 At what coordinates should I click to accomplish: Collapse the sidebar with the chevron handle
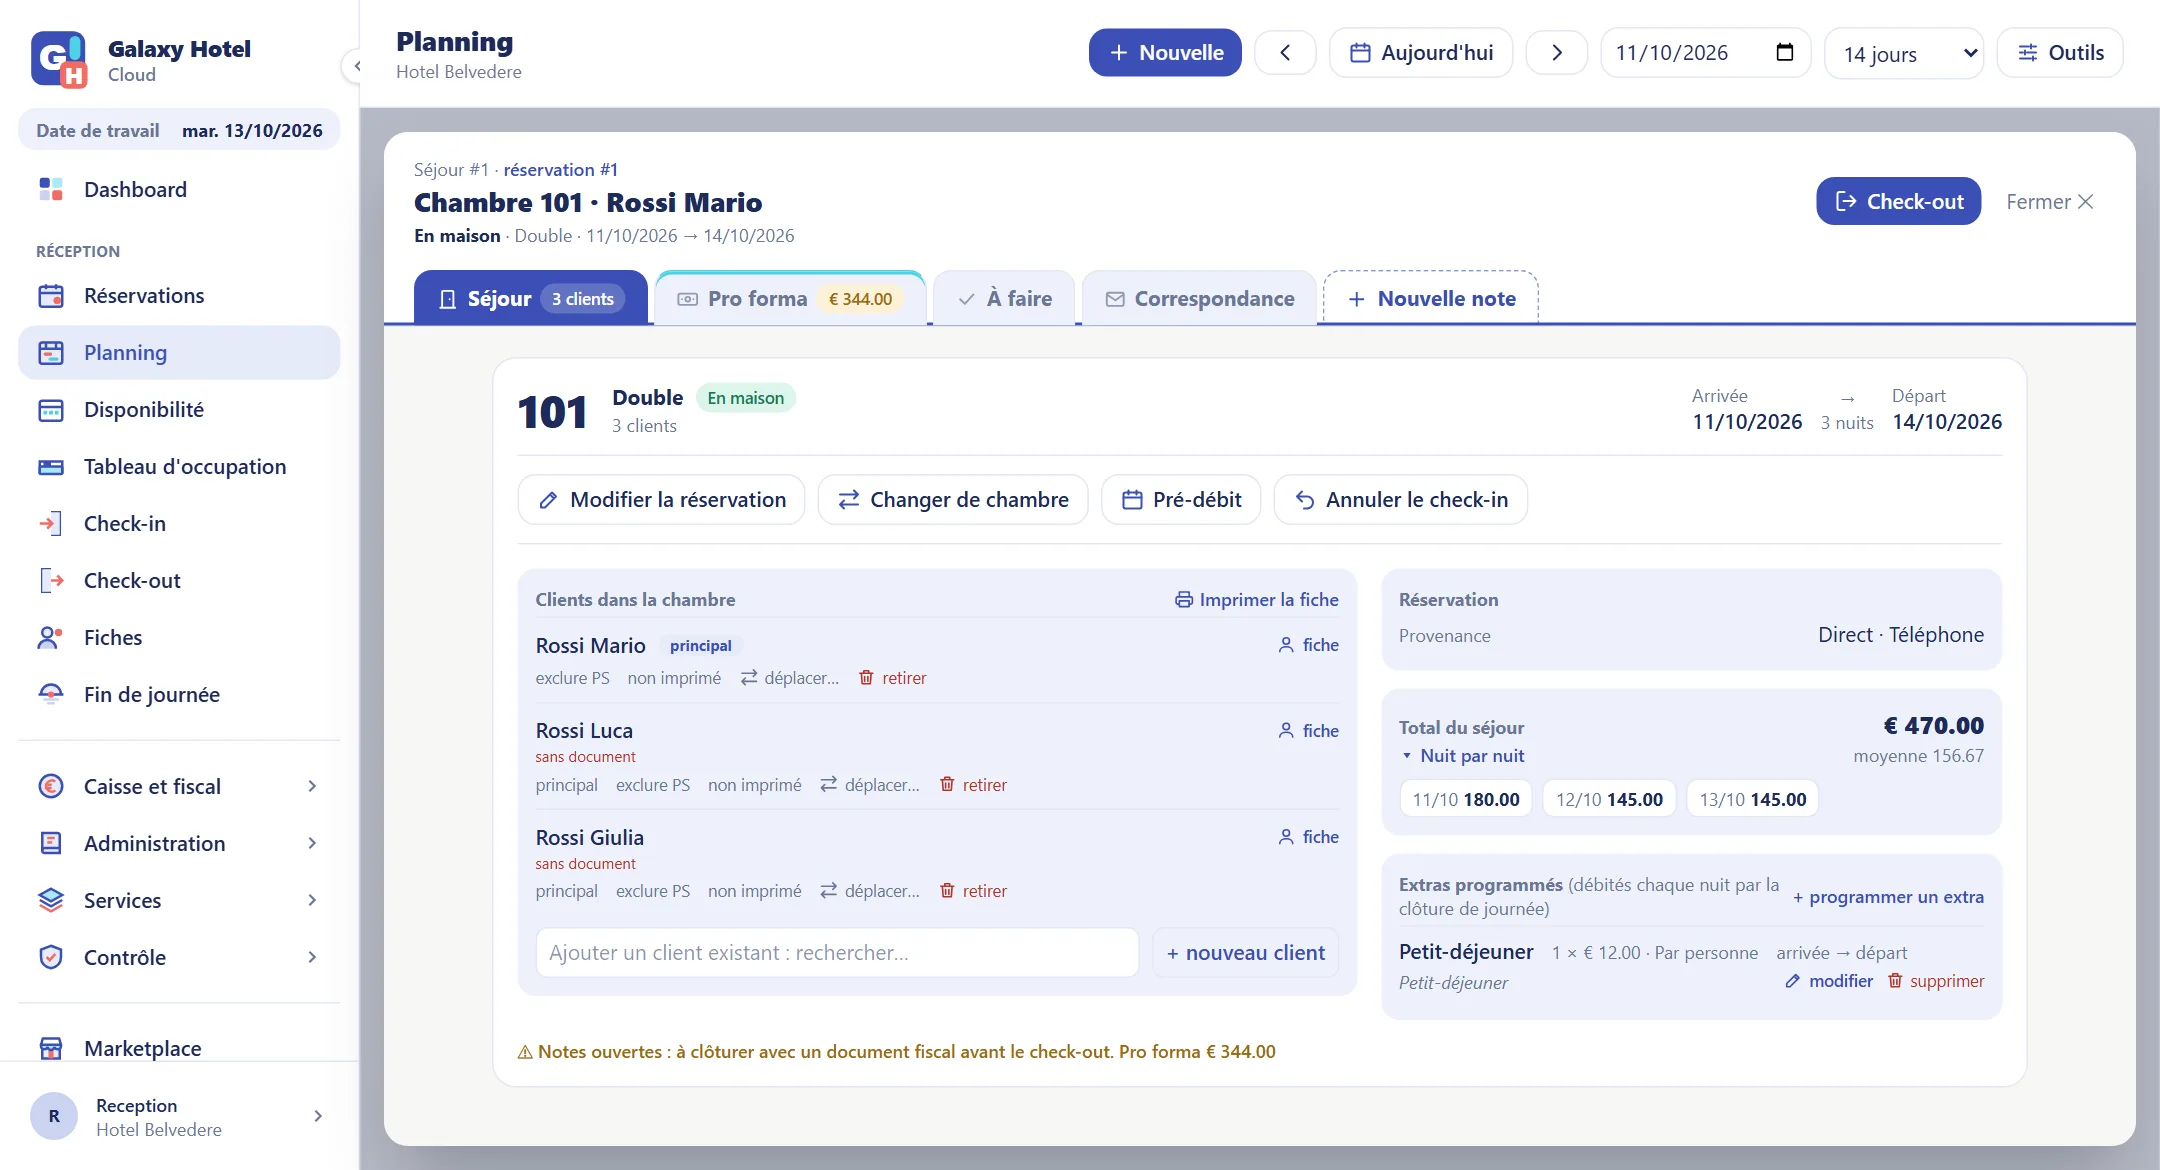(x=355, y=66)
